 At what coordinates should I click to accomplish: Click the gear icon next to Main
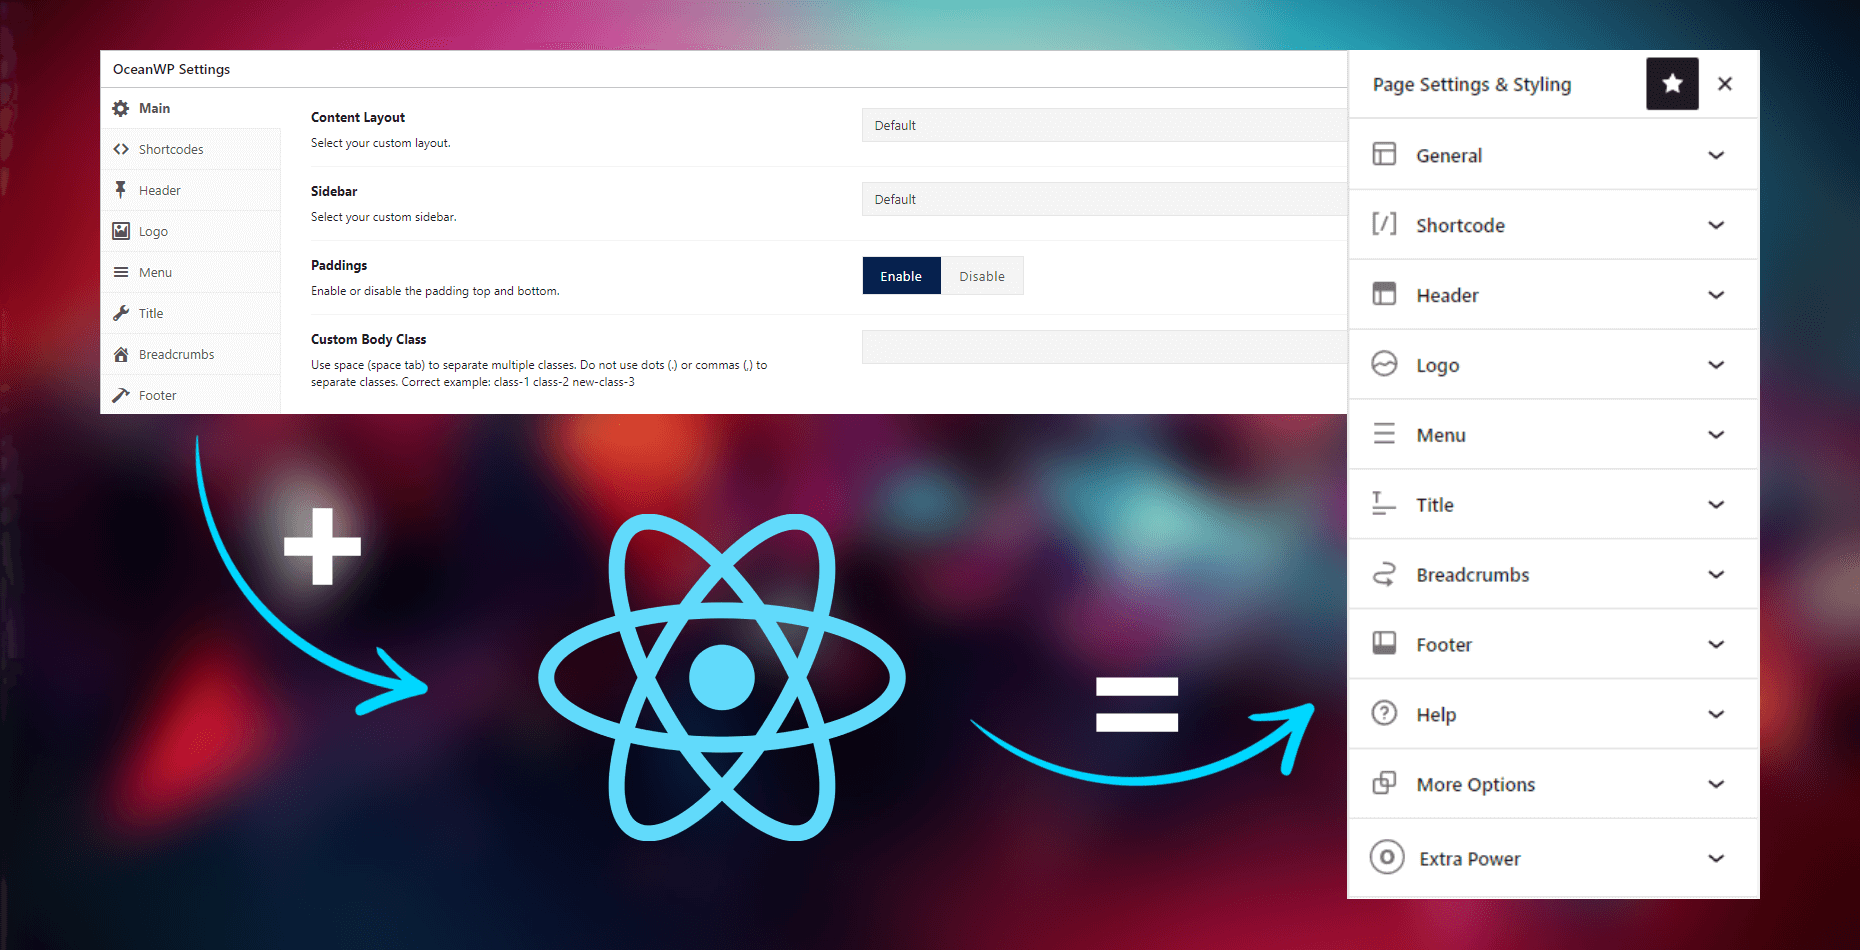[x=121, y=108]
